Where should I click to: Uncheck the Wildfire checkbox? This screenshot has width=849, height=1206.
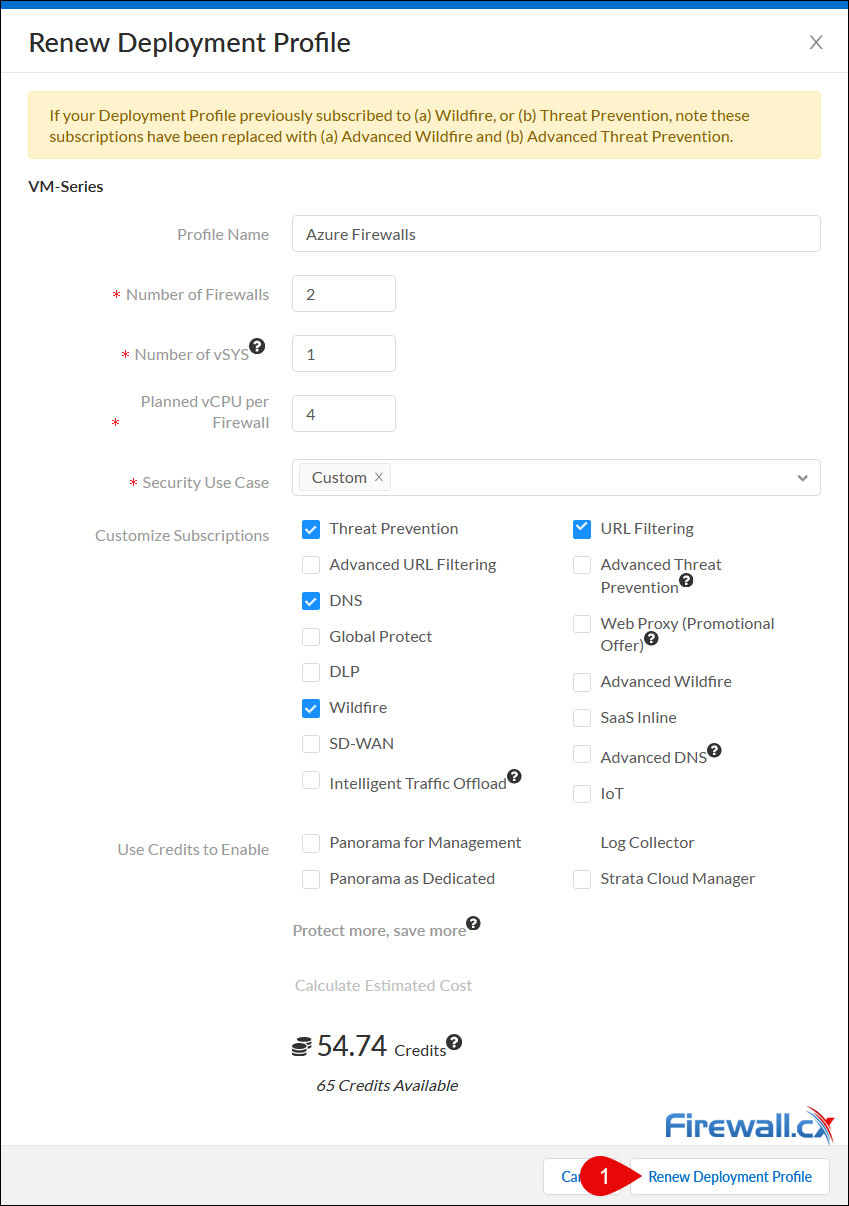tap(311, 708)
